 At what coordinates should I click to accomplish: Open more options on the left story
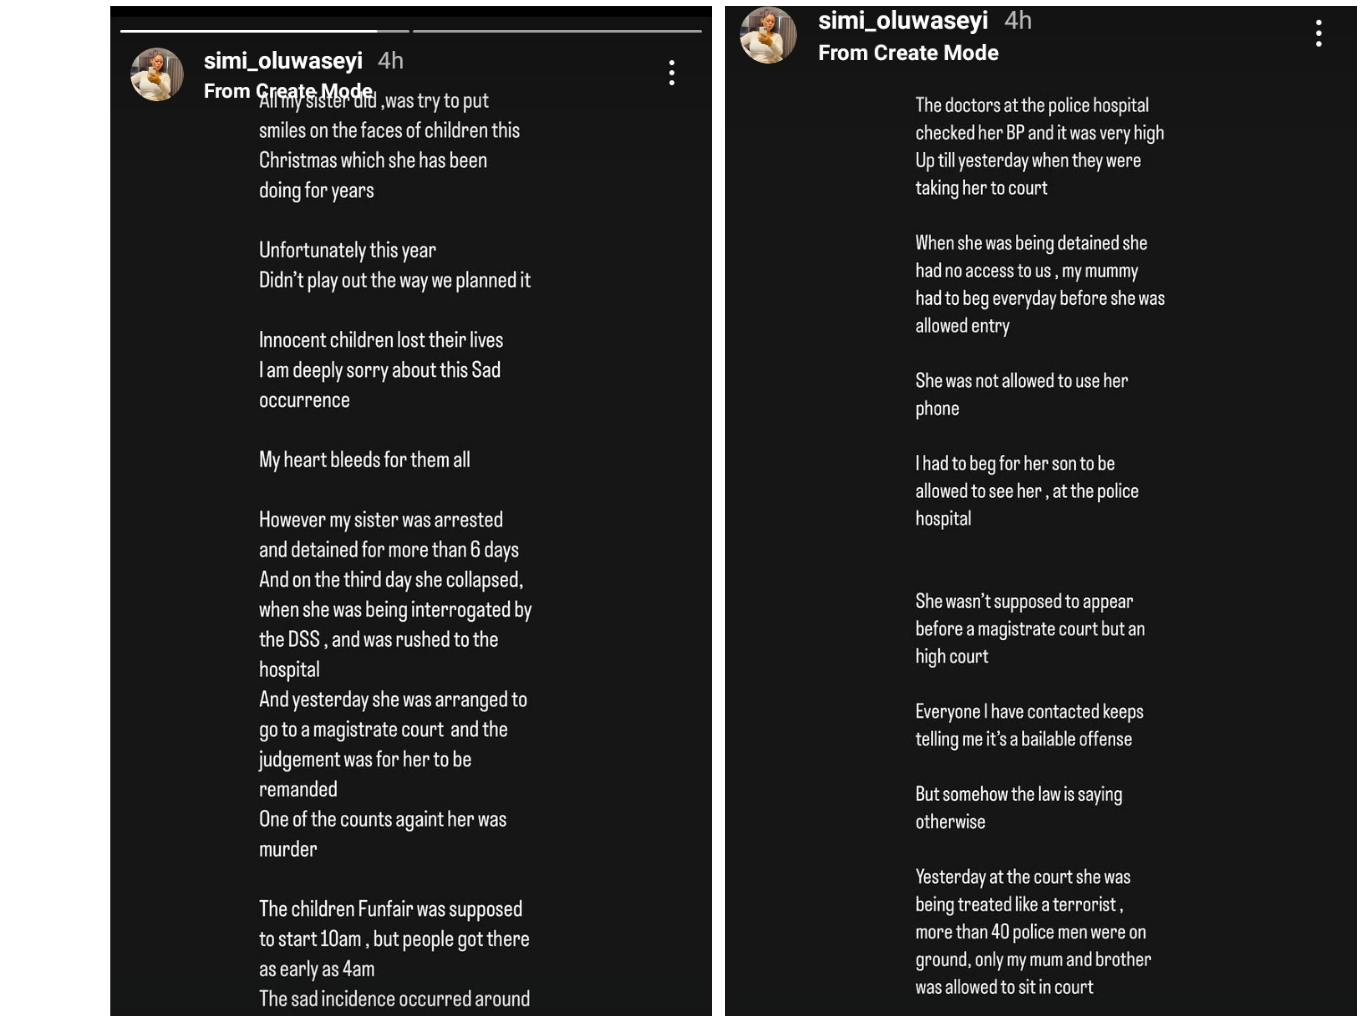pos(672,72)
